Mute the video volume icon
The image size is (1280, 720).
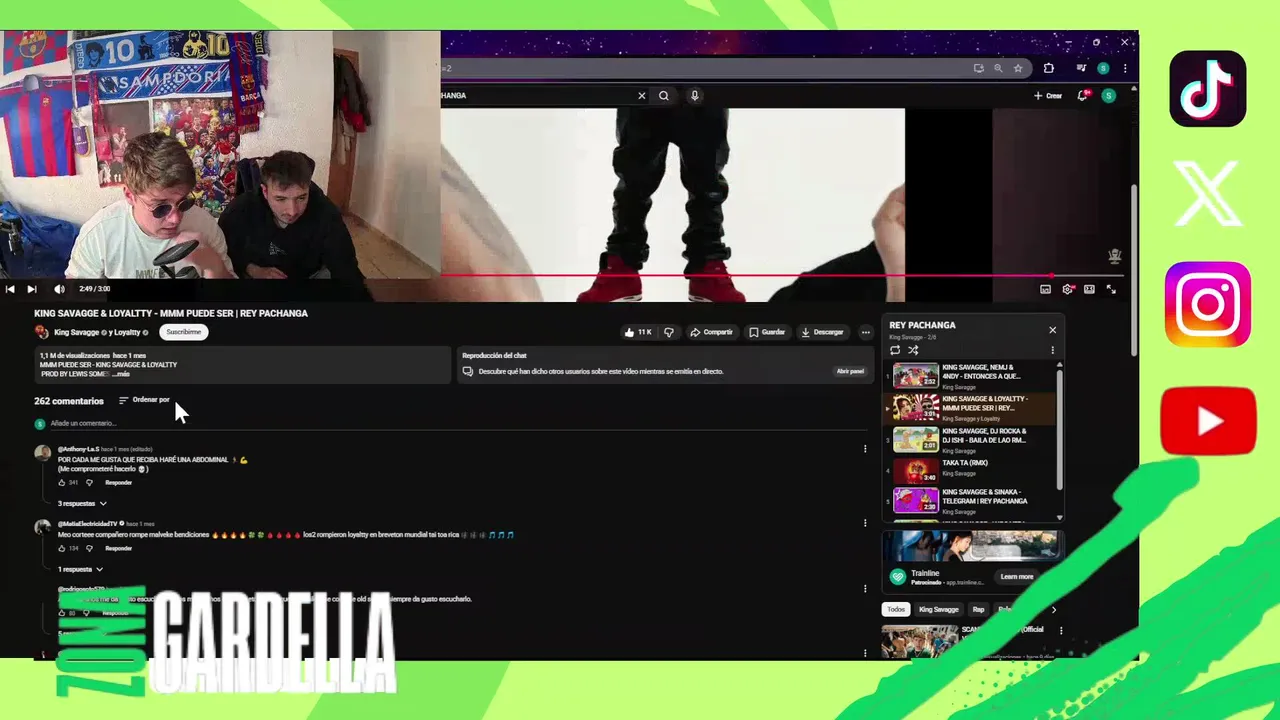[x=59, y=289]
